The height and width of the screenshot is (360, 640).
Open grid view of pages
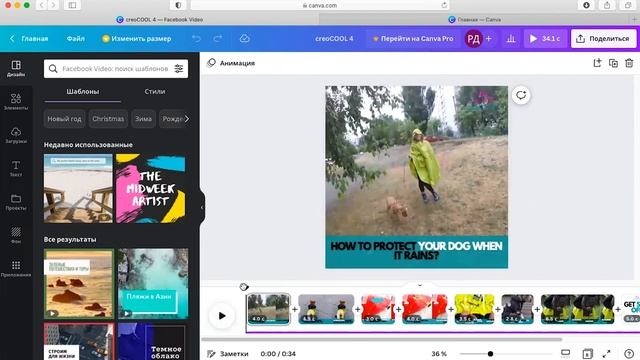587,353
